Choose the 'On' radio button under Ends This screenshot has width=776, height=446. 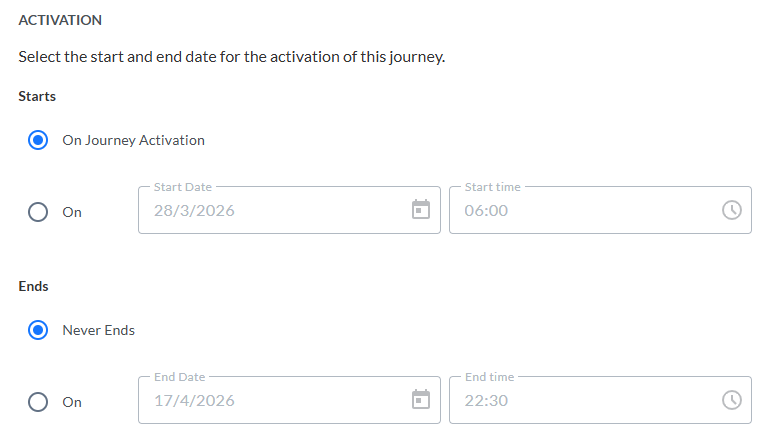tap(38, 402)
